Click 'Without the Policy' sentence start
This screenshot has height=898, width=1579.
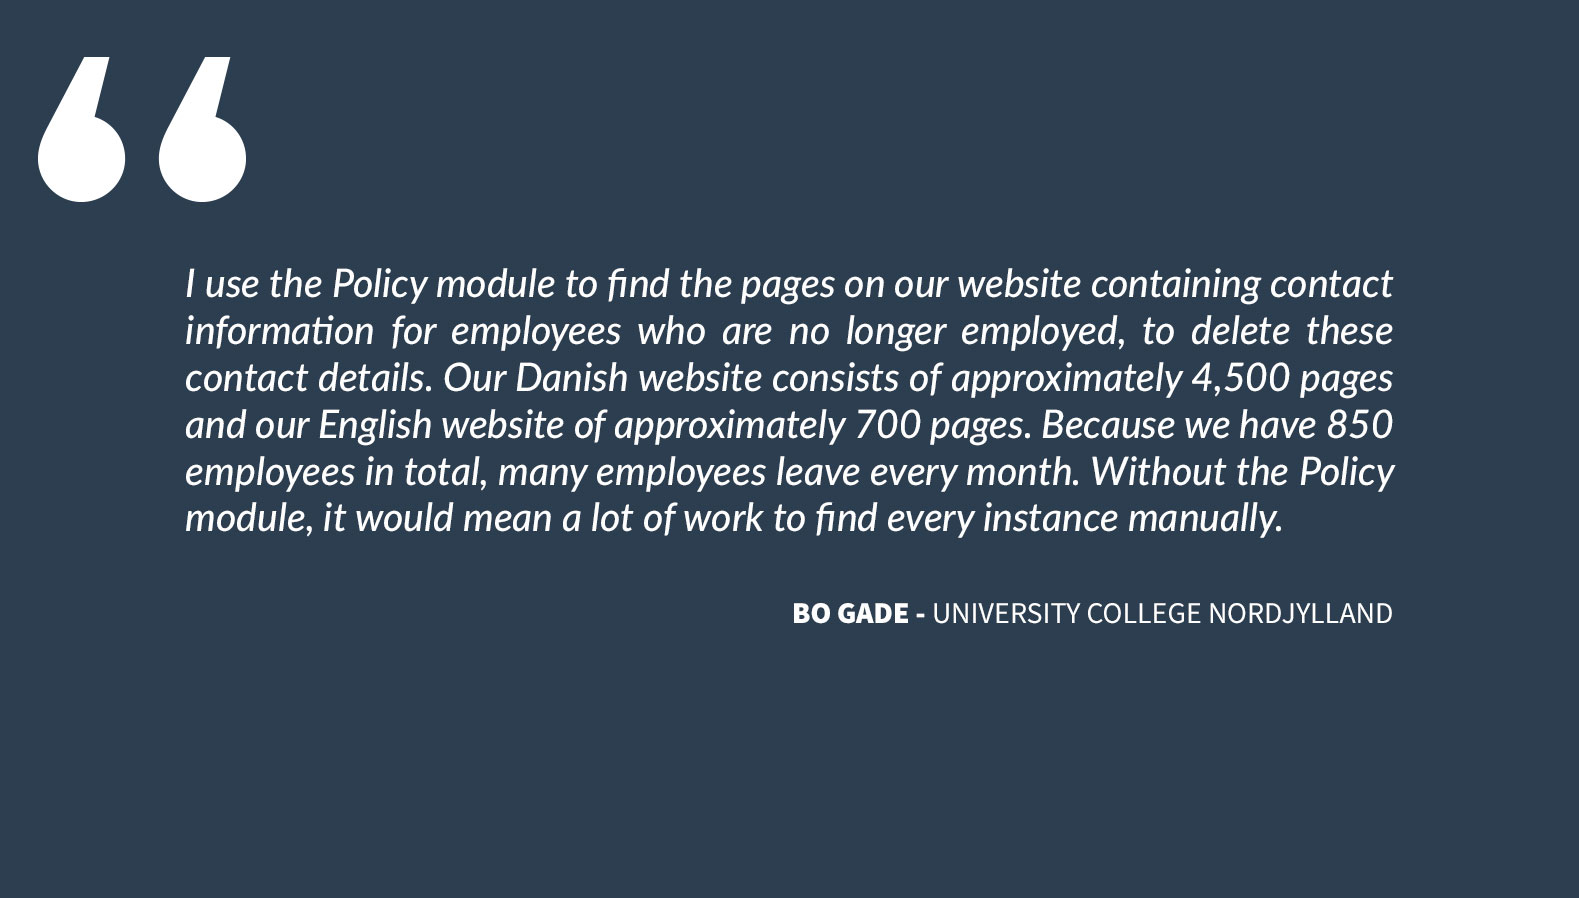(1242, 472)
